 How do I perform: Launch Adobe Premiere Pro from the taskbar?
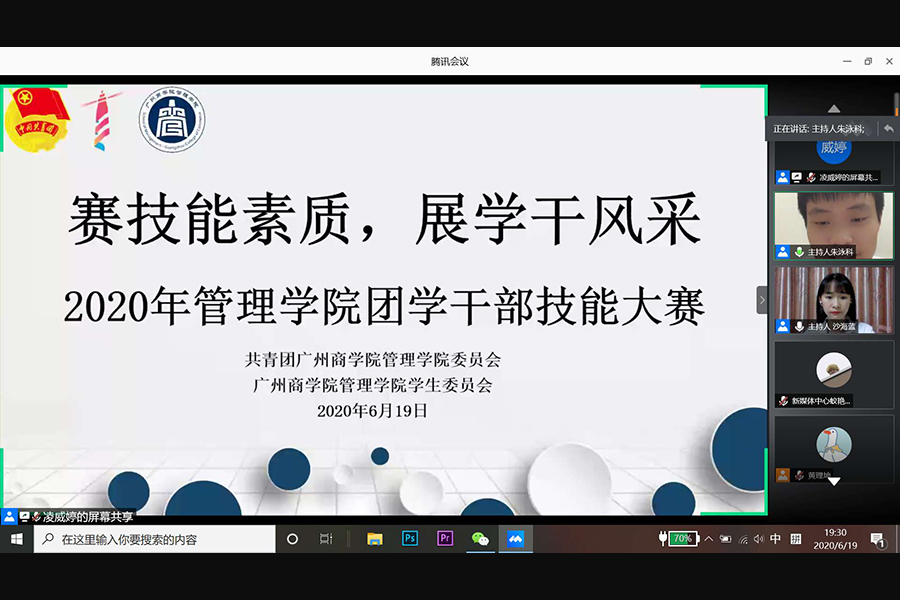[x=444, y=538]
